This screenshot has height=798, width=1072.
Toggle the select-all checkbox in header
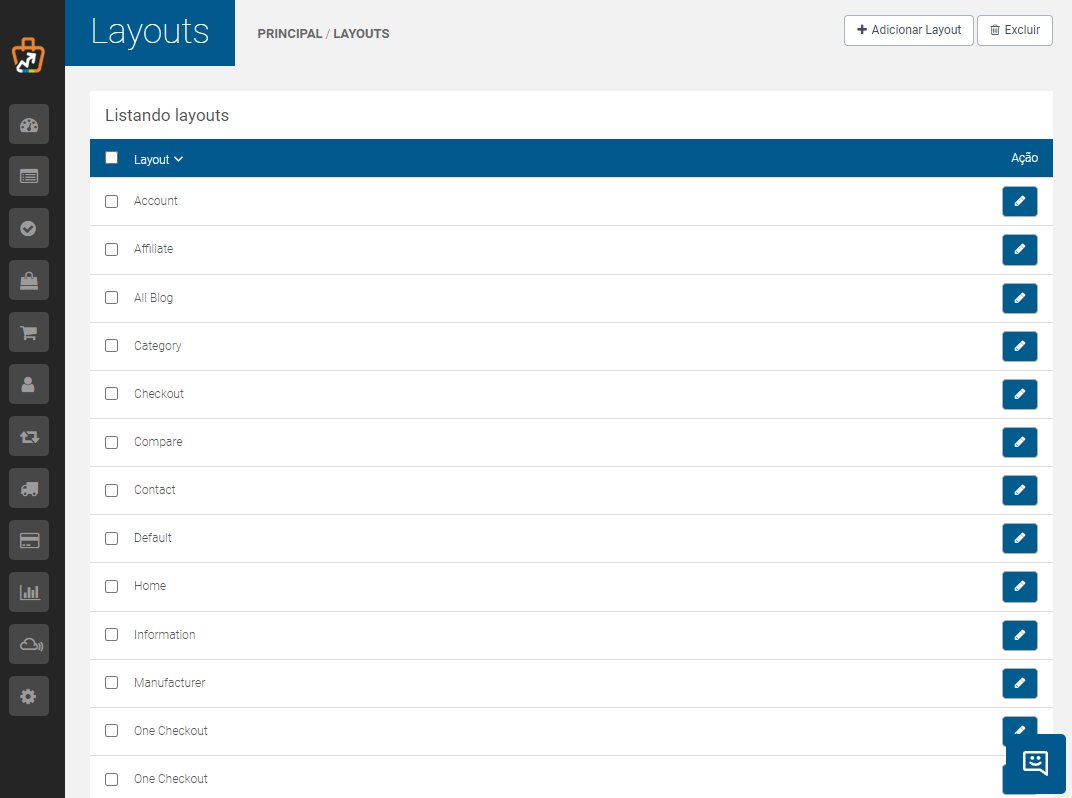(111, 158)
